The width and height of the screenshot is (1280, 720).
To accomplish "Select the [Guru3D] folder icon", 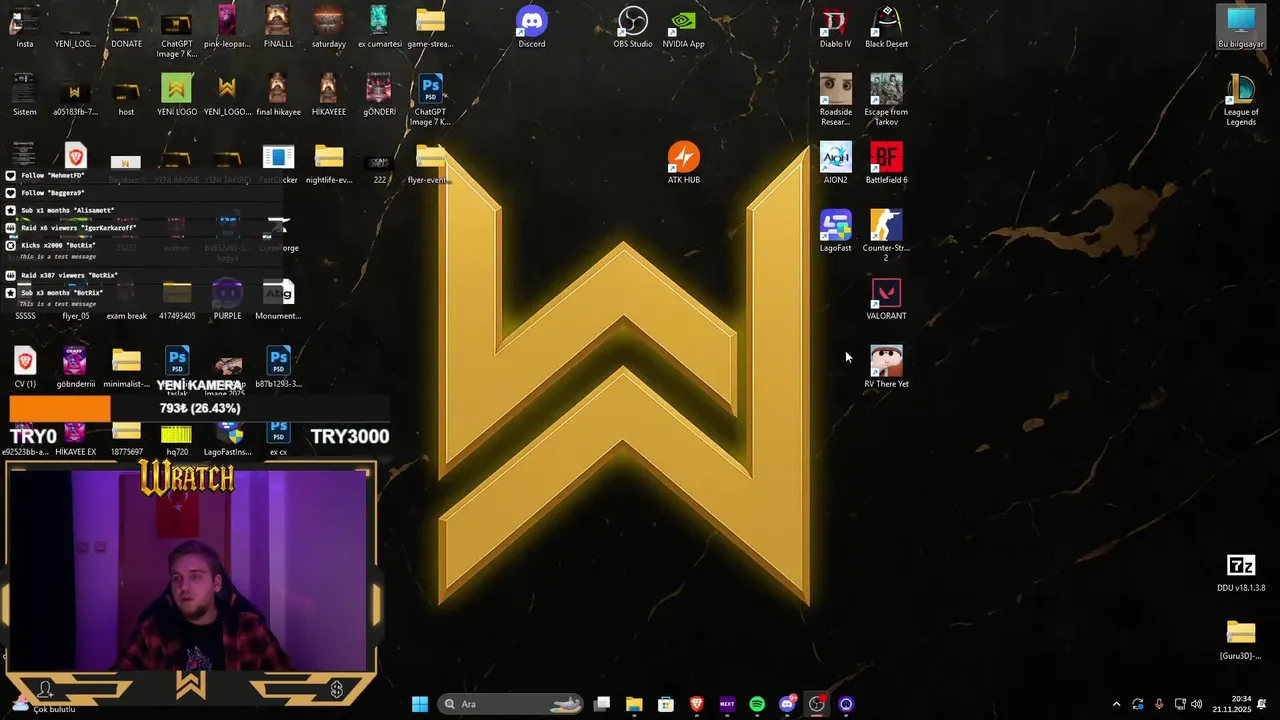I will [x=1241, y=640].
